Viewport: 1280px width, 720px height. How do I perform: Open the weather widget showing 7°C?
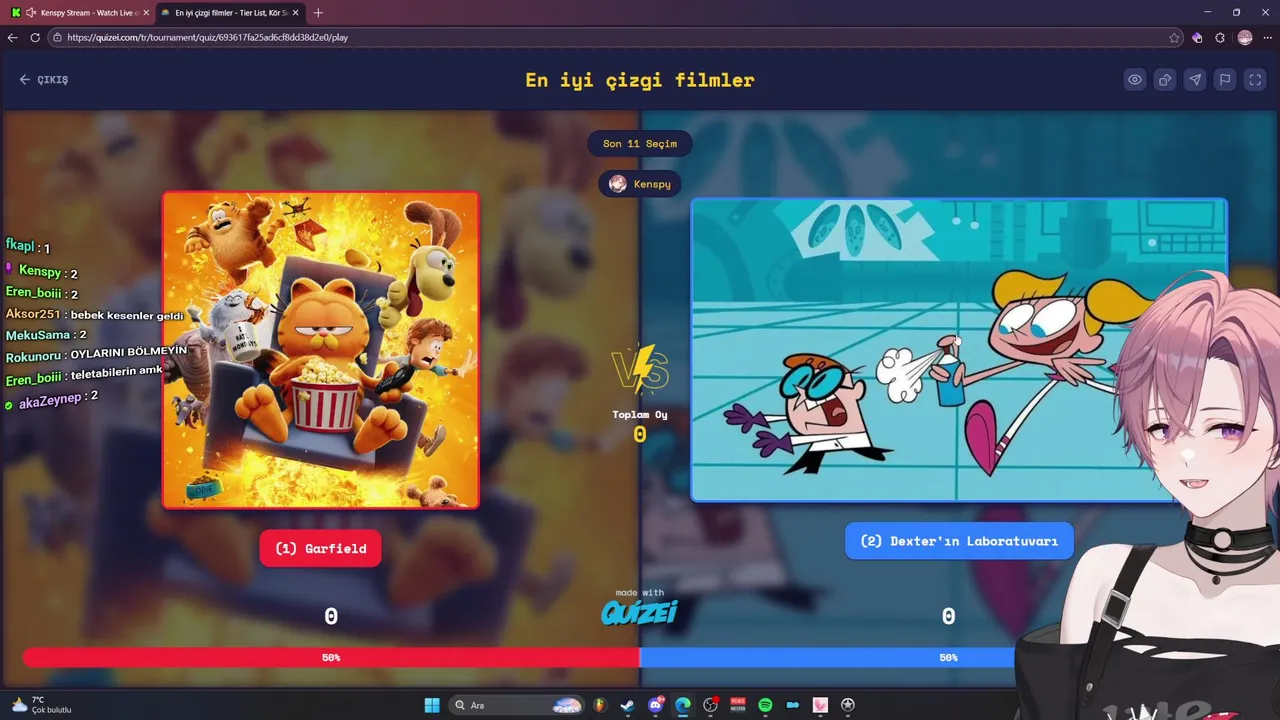[40, 705]
